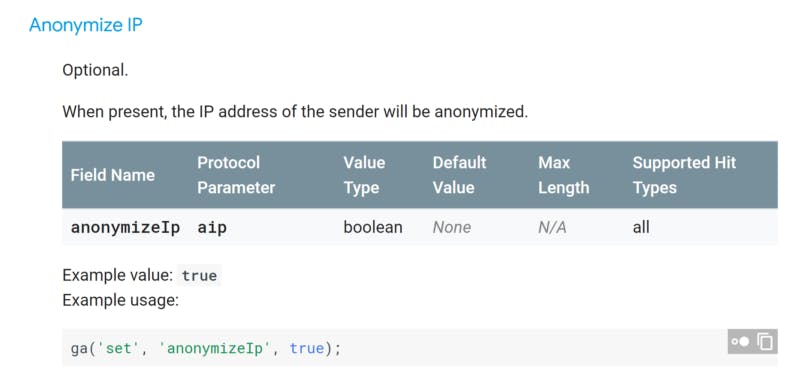Click the Value Type column header
This screenshot has height=381, width=800.
point(364,175)
